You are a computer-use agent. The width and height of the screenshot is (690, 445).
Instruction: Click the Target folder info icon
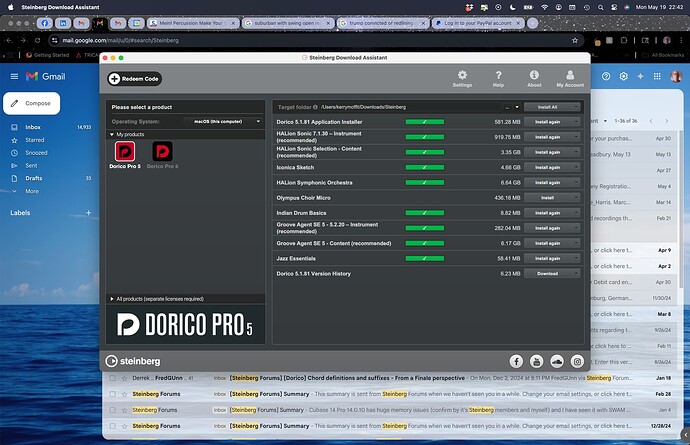tap(315, 107)
